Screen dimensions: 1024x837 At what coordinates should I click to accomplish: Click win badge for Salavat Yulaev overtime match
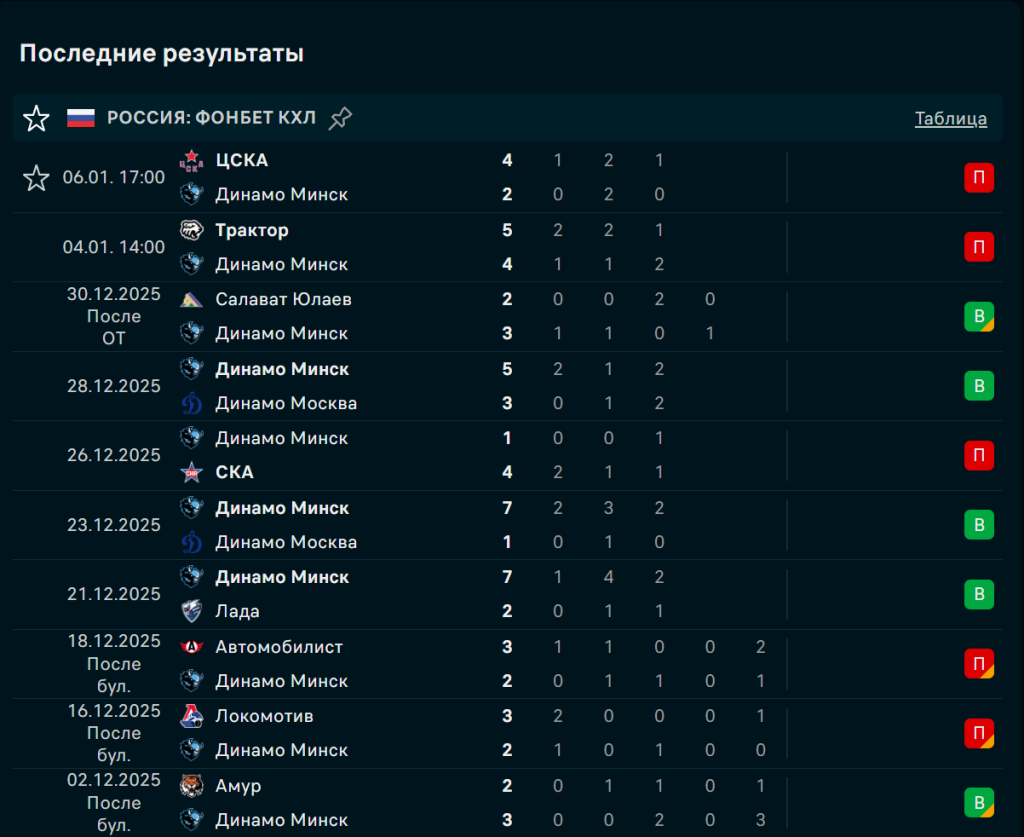click(x=978, y=317)
